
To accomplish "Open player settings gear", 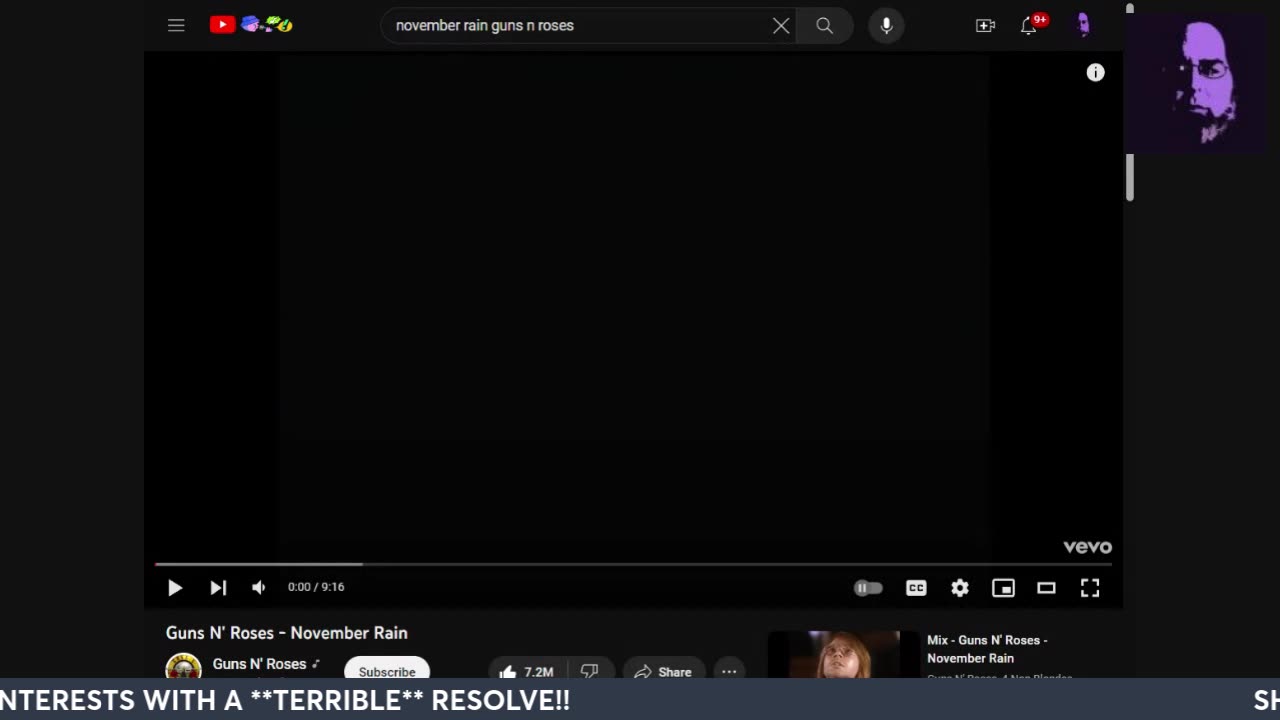I will pos(960,588).
